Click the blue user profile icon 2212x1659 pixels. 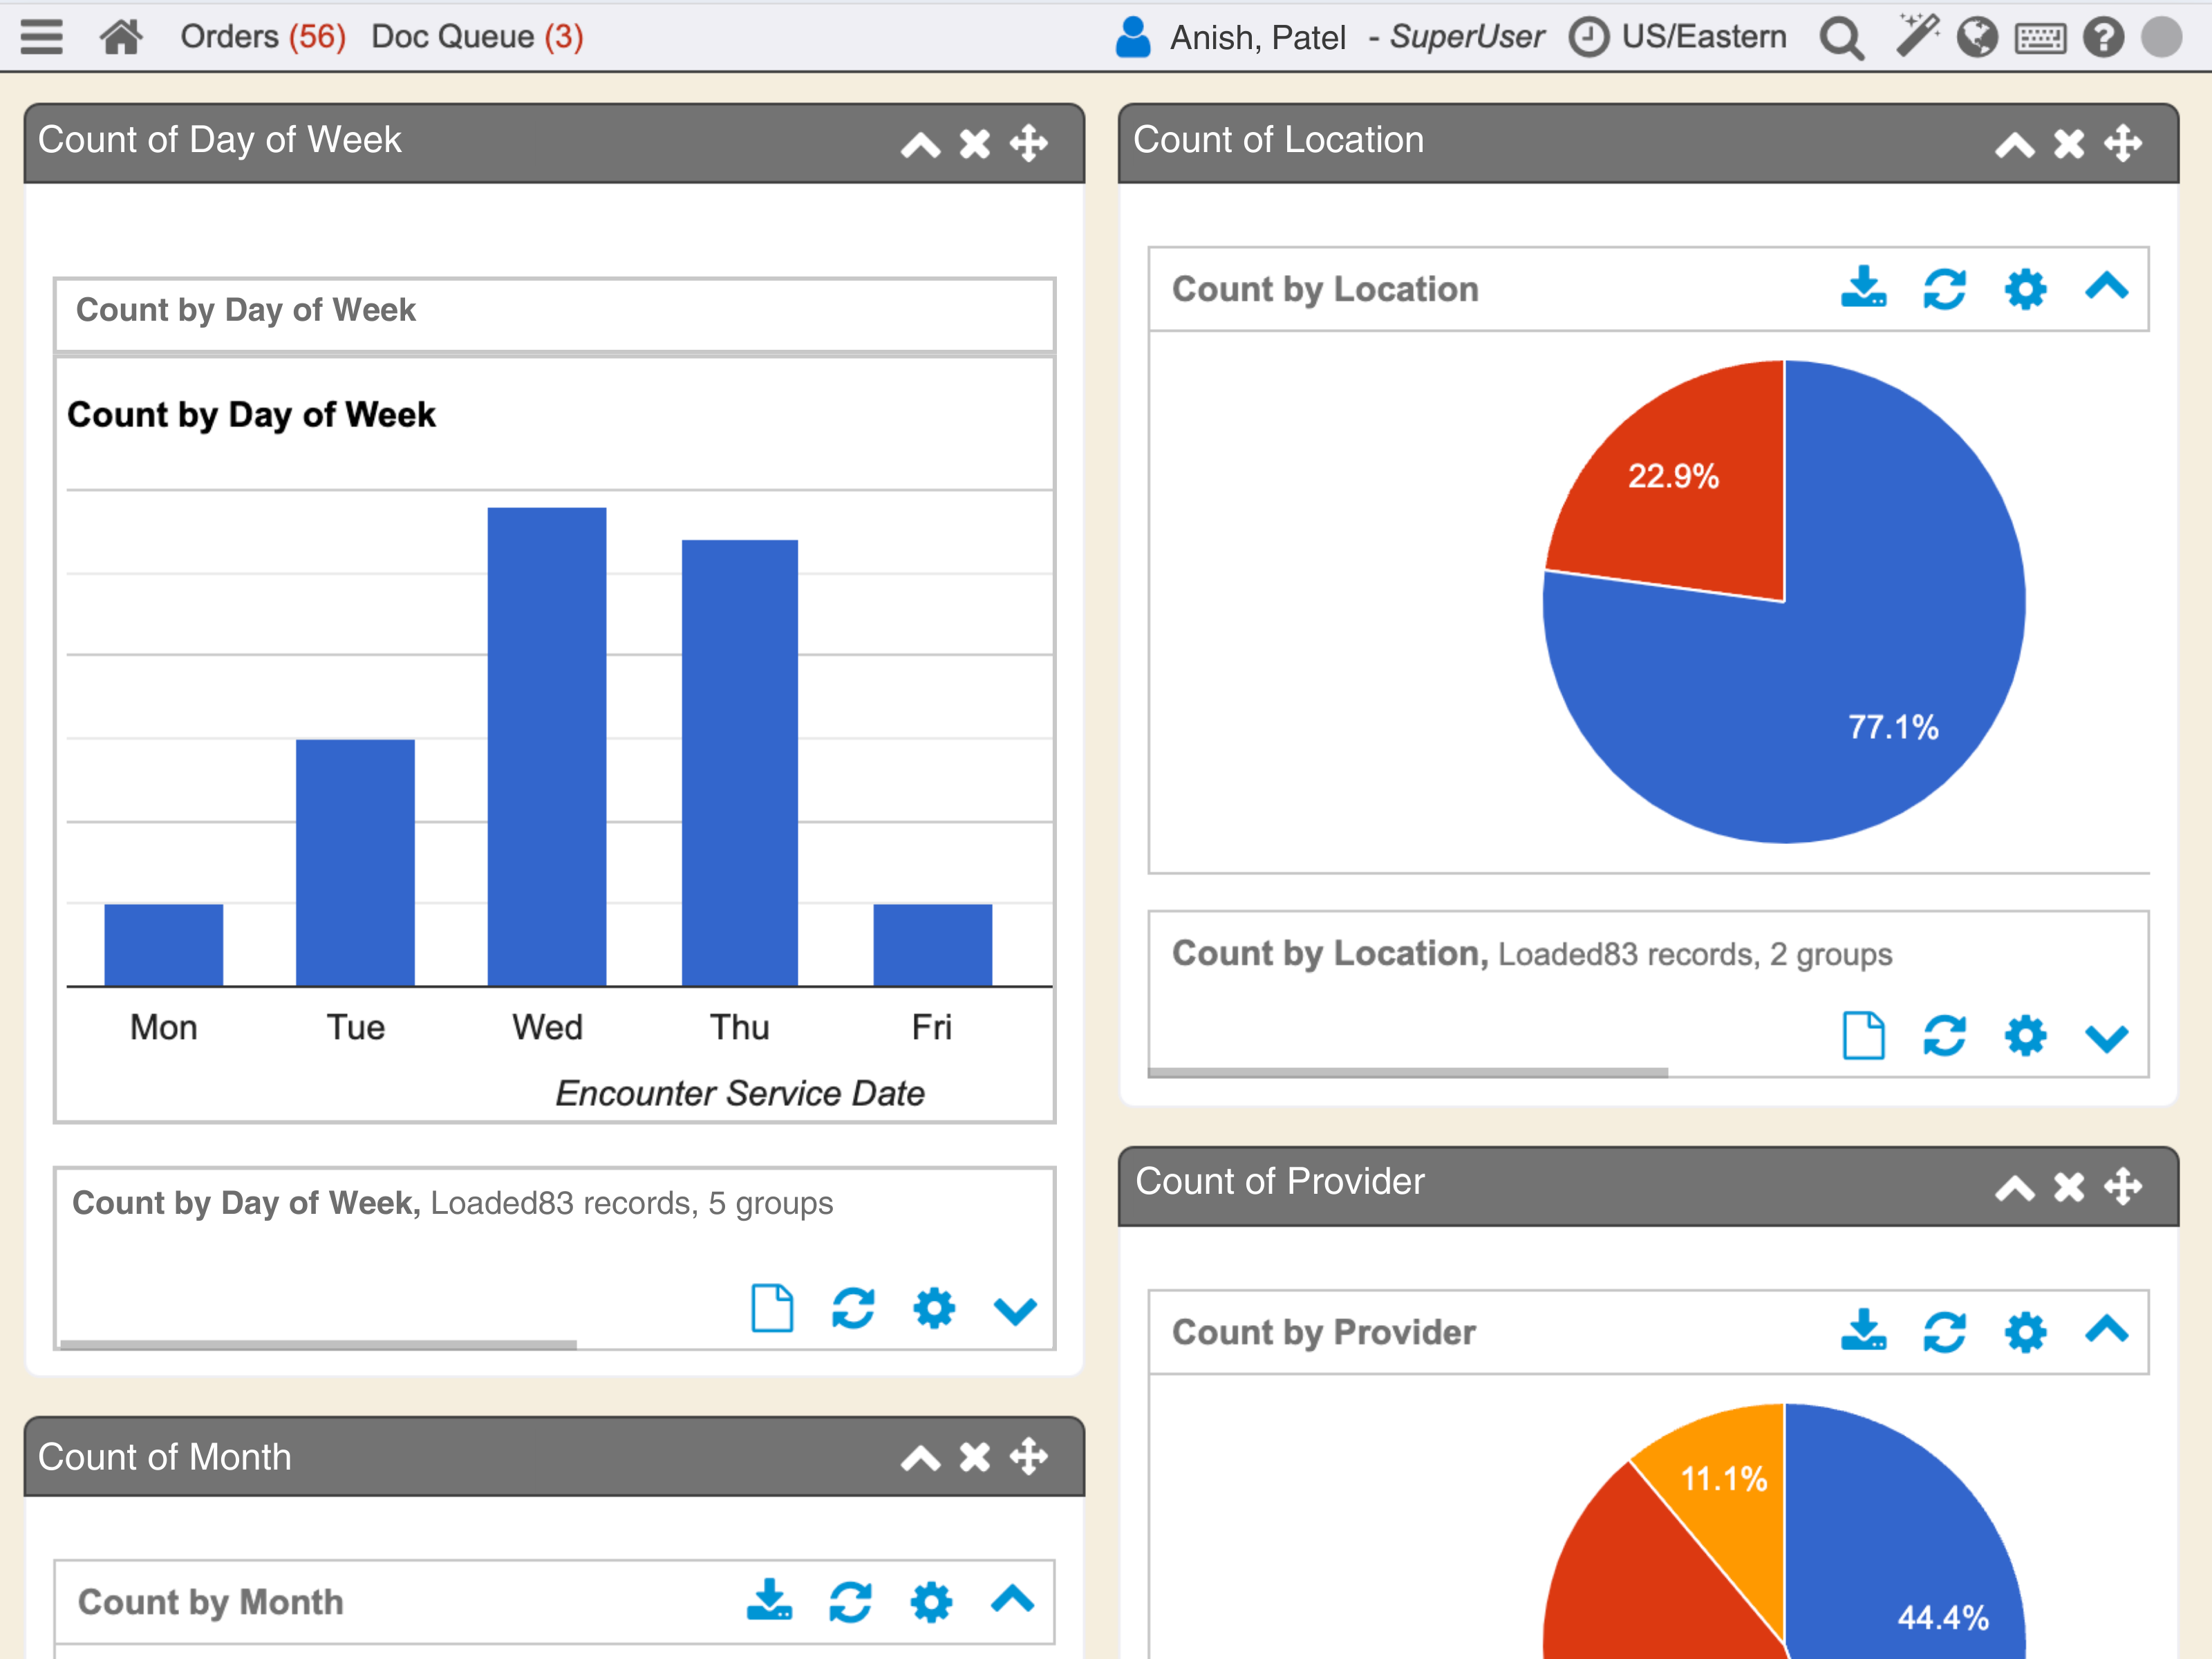click(1133, 37)
